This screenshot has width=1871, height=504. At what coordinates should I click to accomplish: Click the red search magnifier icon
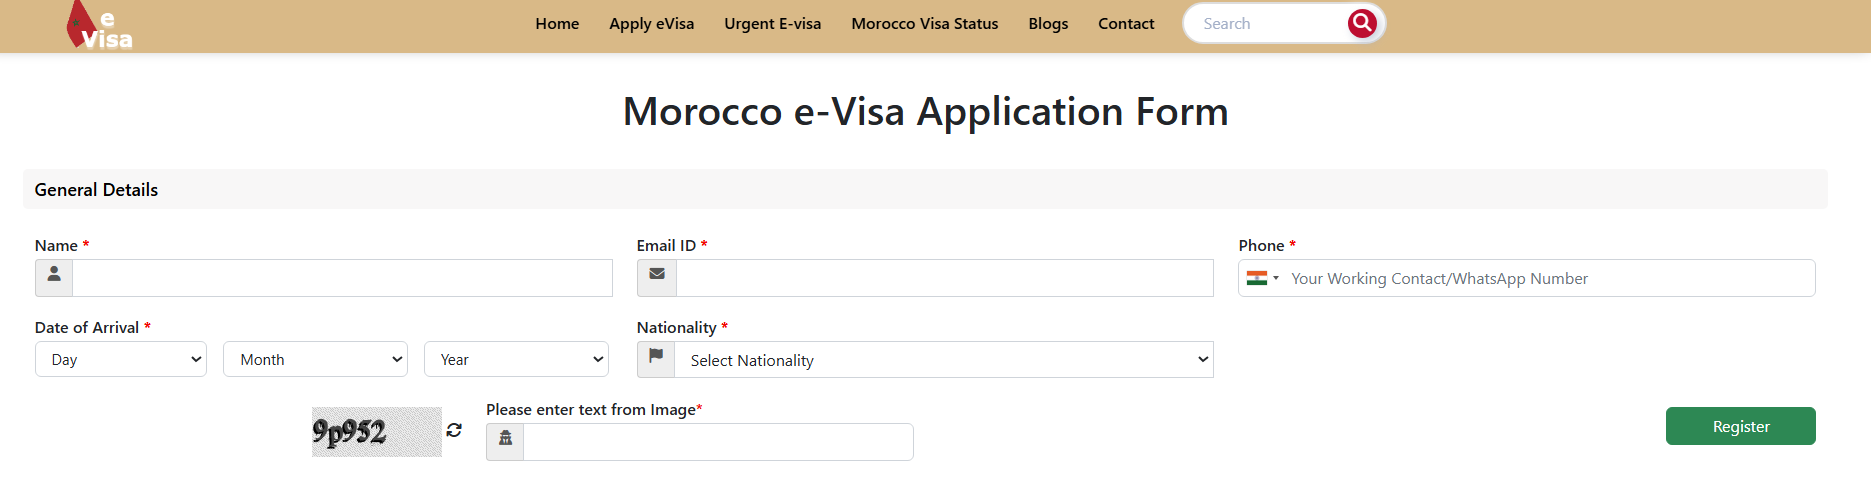pos(1361,23)
